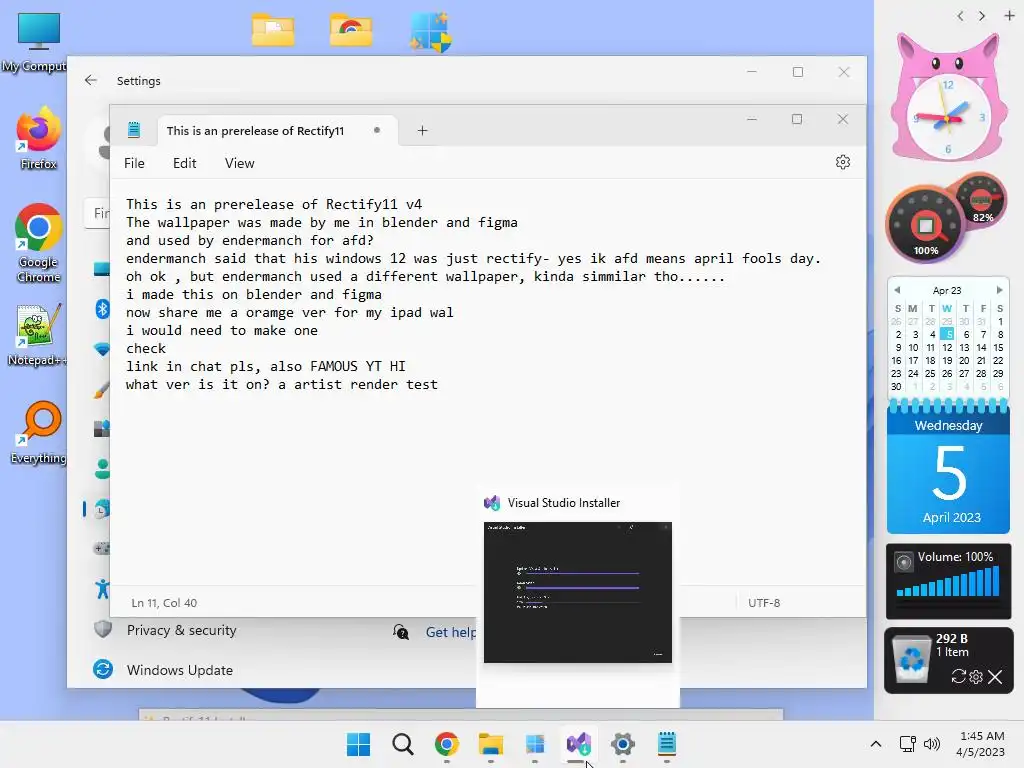Open the Windows shield setup desktop icon
The height and width of the screenshot is (768, 1024).
click(x=430, y=32)
